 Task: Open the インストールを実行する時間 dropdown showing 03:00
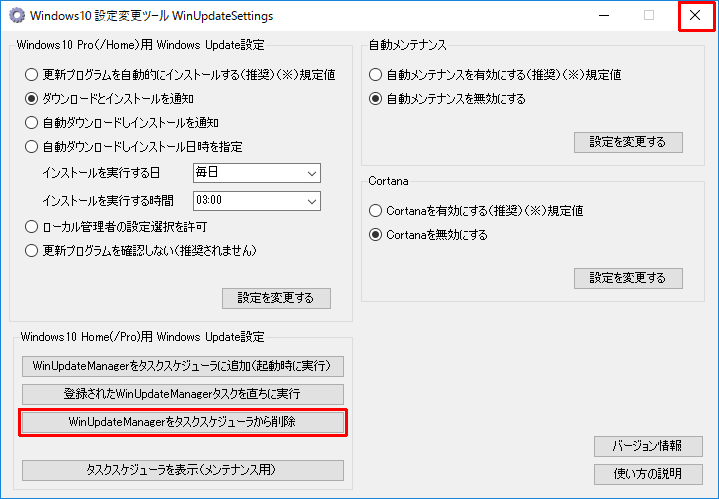(x=257, y=201)
